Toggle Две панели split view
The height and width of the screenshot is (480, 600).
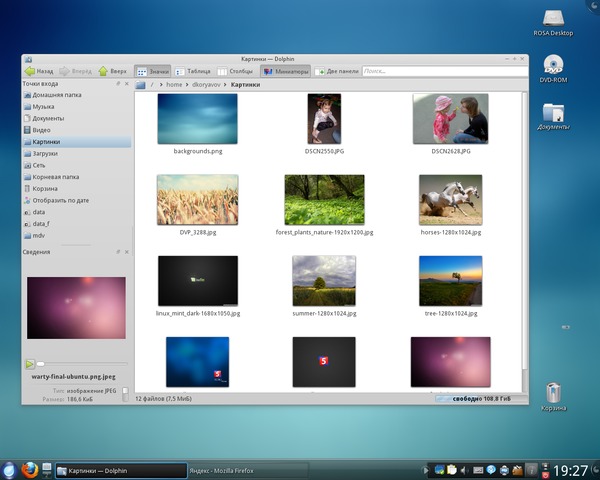coord(336,72)
